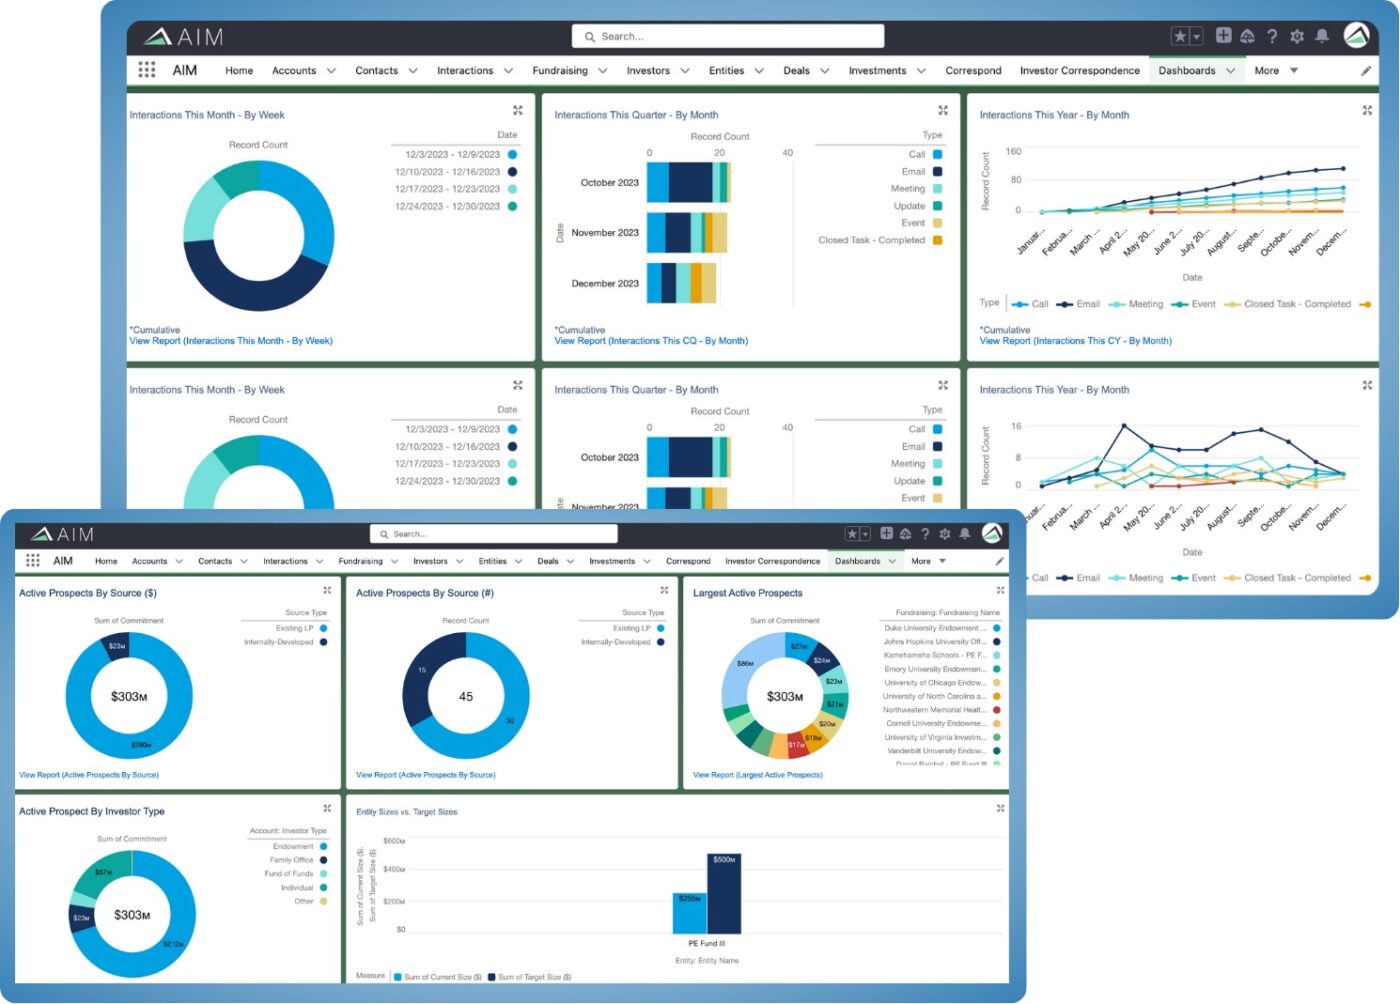1400x1004 pixels.
Task: Open View Report (Largest Active Prospects) link
Action: click(x=758, y=775)
